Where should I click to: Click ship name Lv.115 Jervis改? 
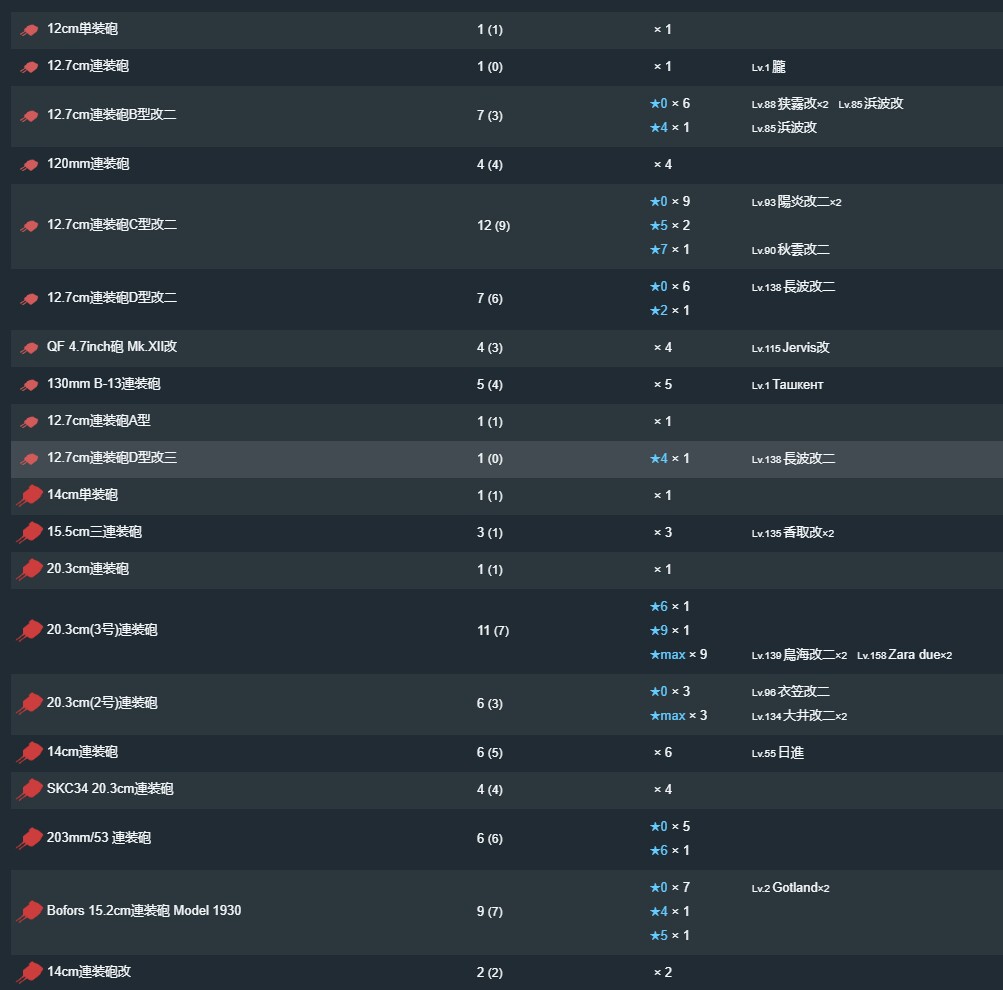tap(791, 347)
